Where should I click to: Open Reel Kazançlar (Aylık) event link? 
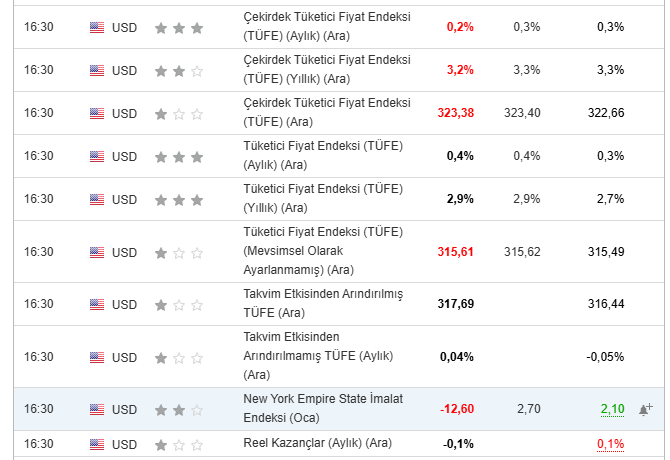click(x=317, y=443)
